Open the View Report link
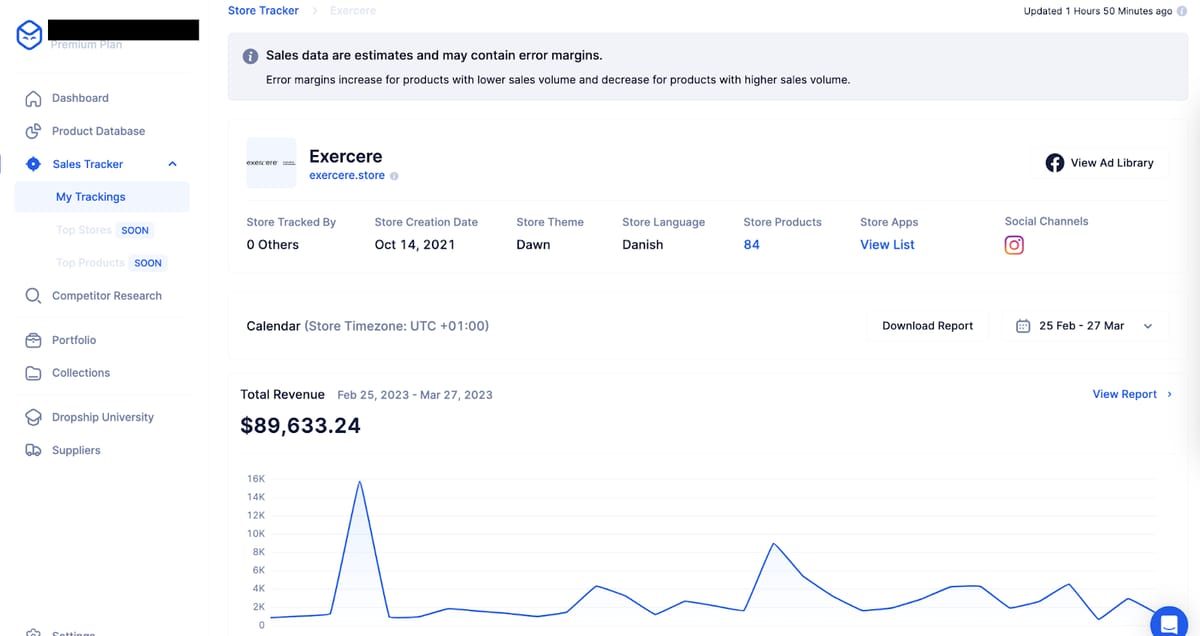This screenshot has height=636, width=1200. pos(1124,394)
